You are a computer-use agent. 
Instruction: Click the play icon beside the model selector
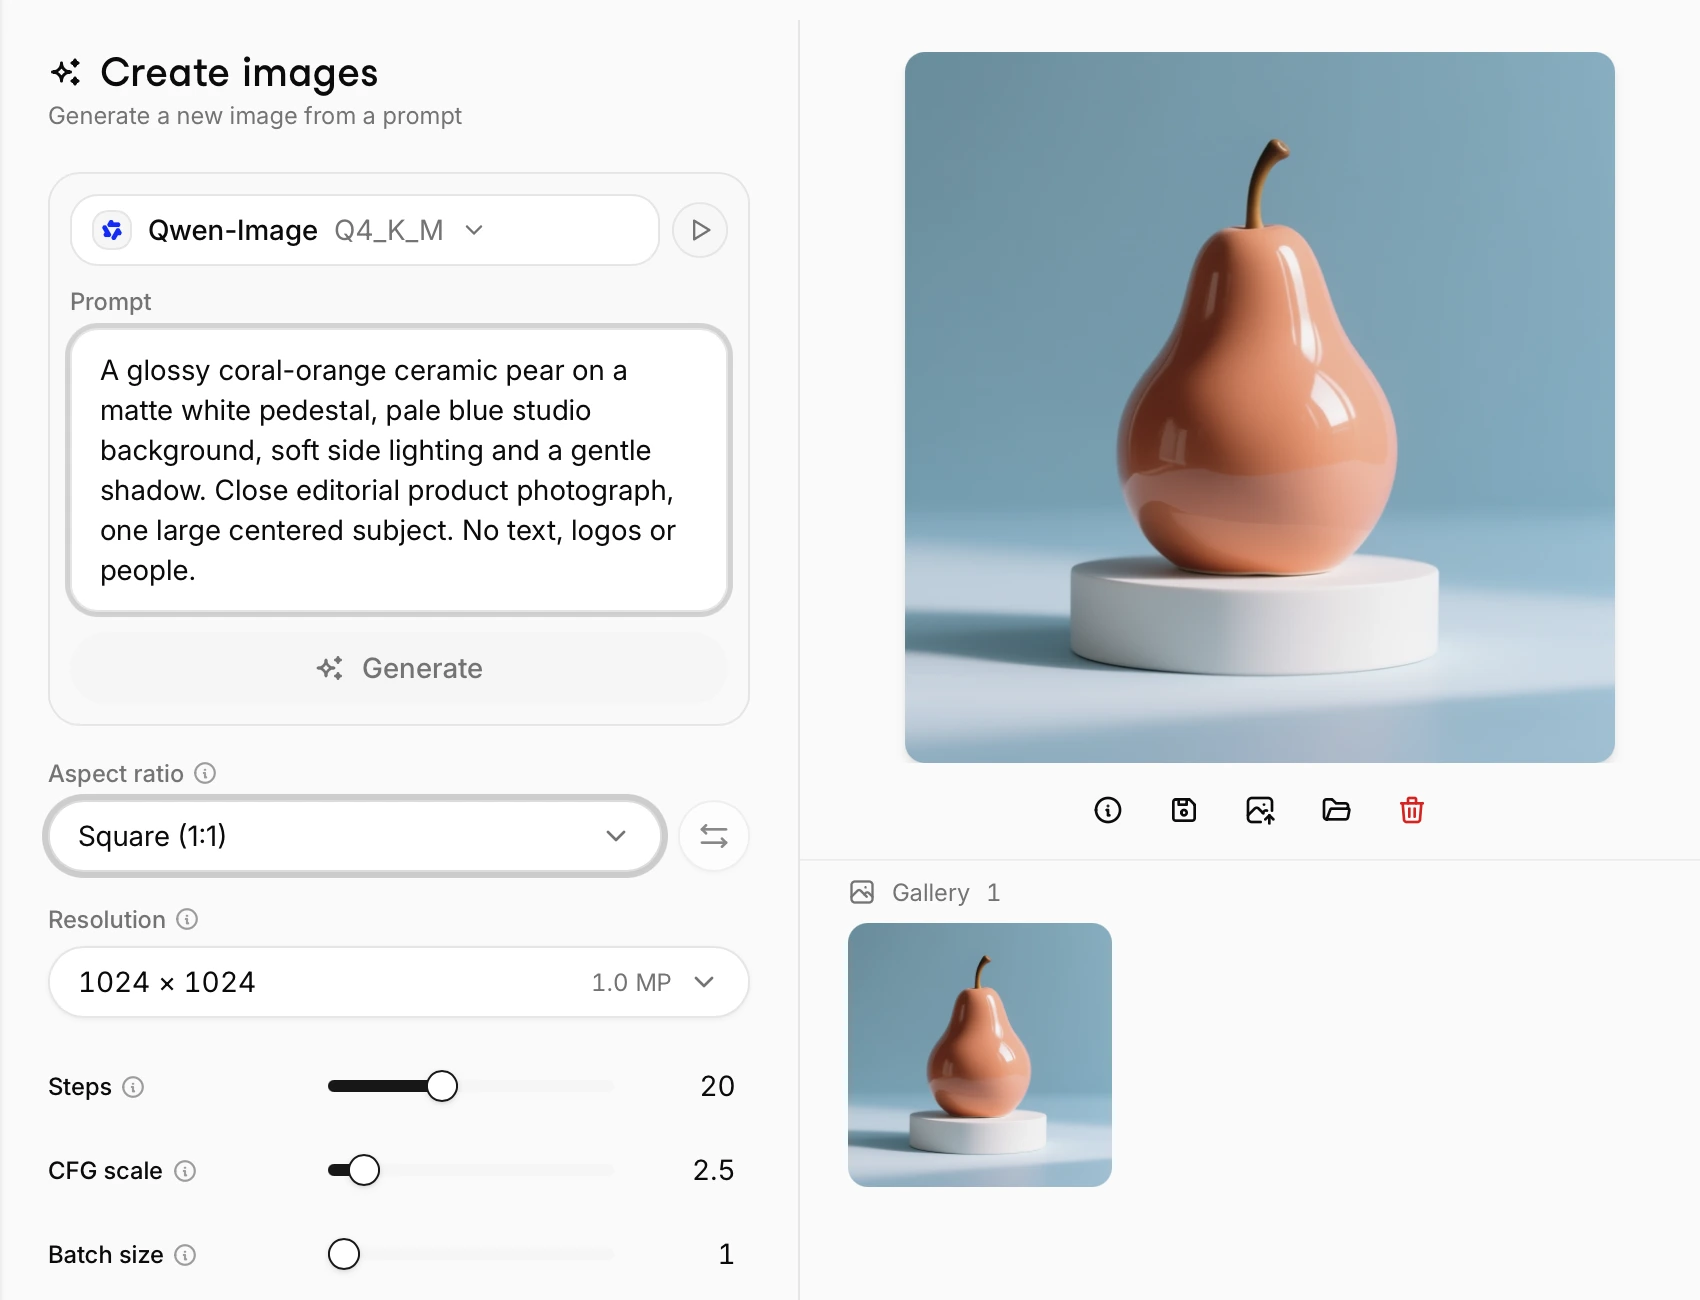point(700,230)
